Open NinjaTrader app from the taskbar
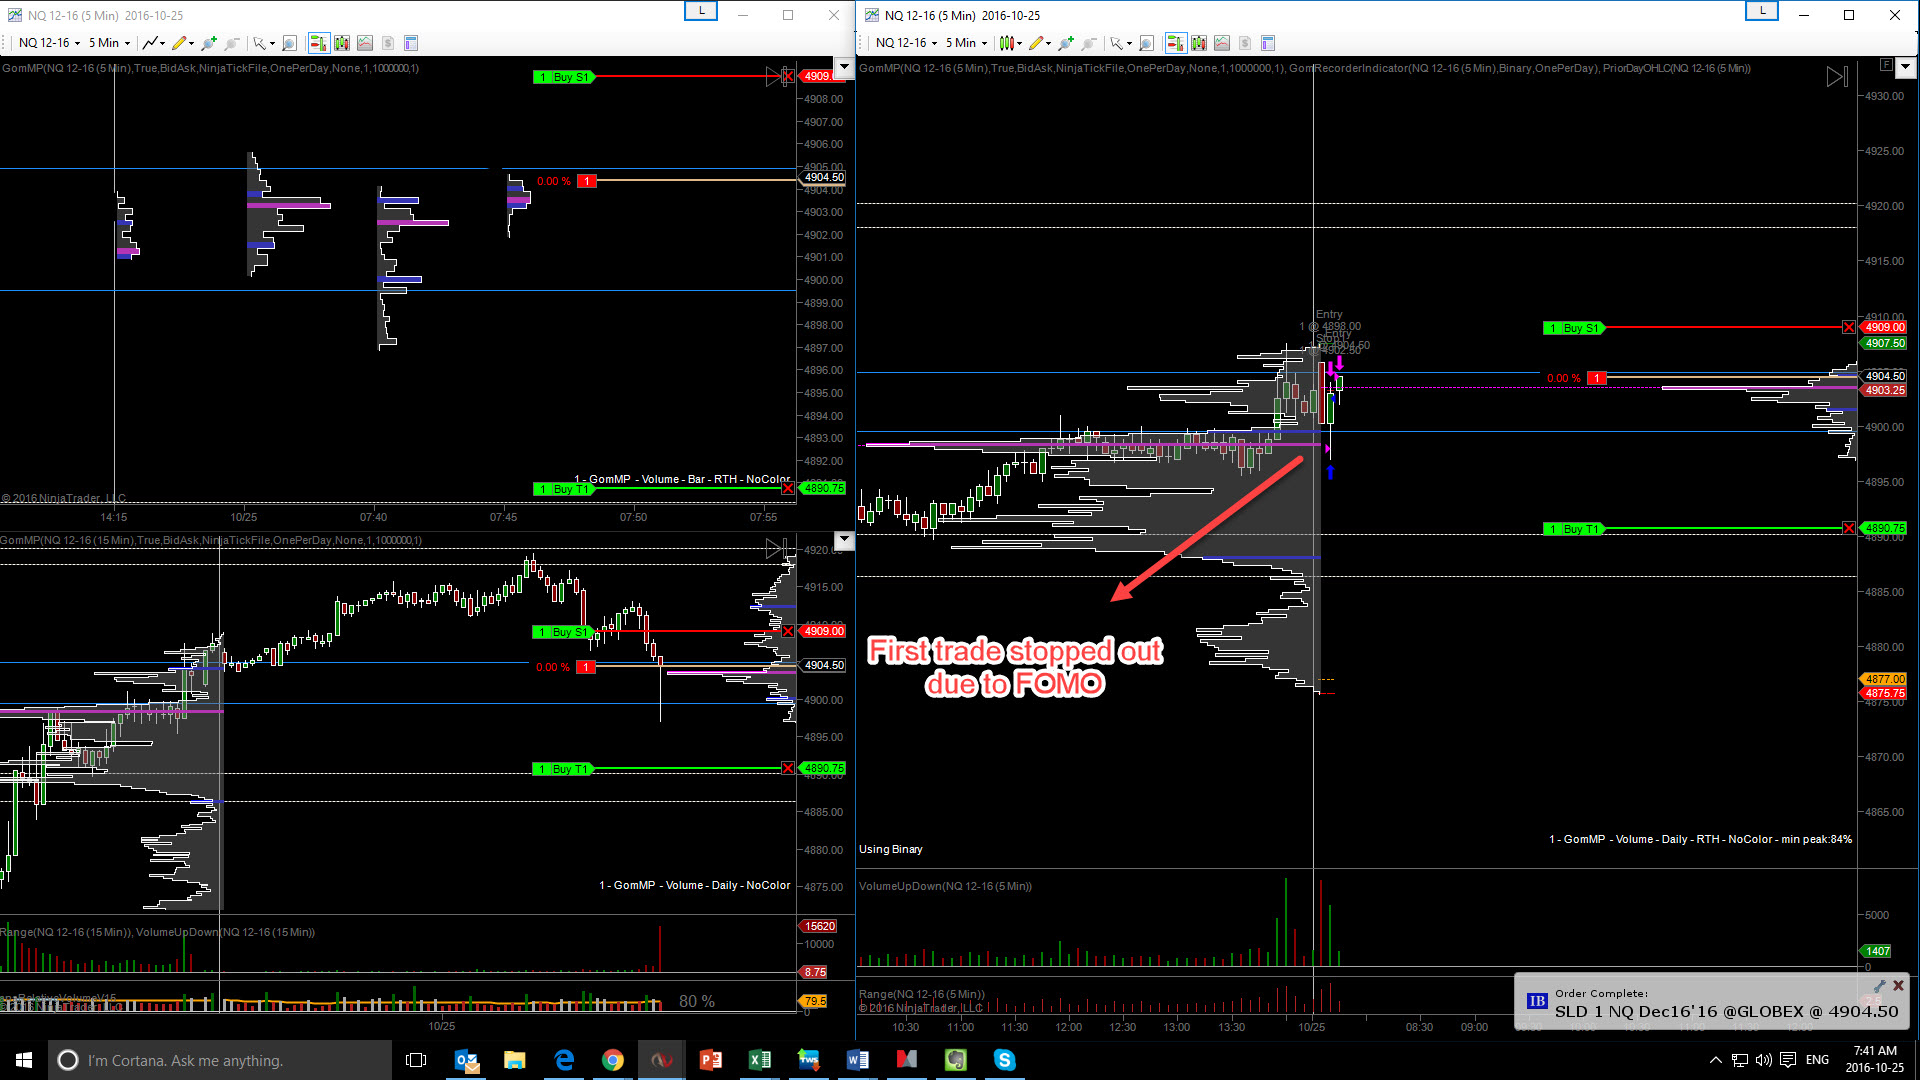The height and width of the screenshot is (1080, 1920). click(x=662, y=1060)
